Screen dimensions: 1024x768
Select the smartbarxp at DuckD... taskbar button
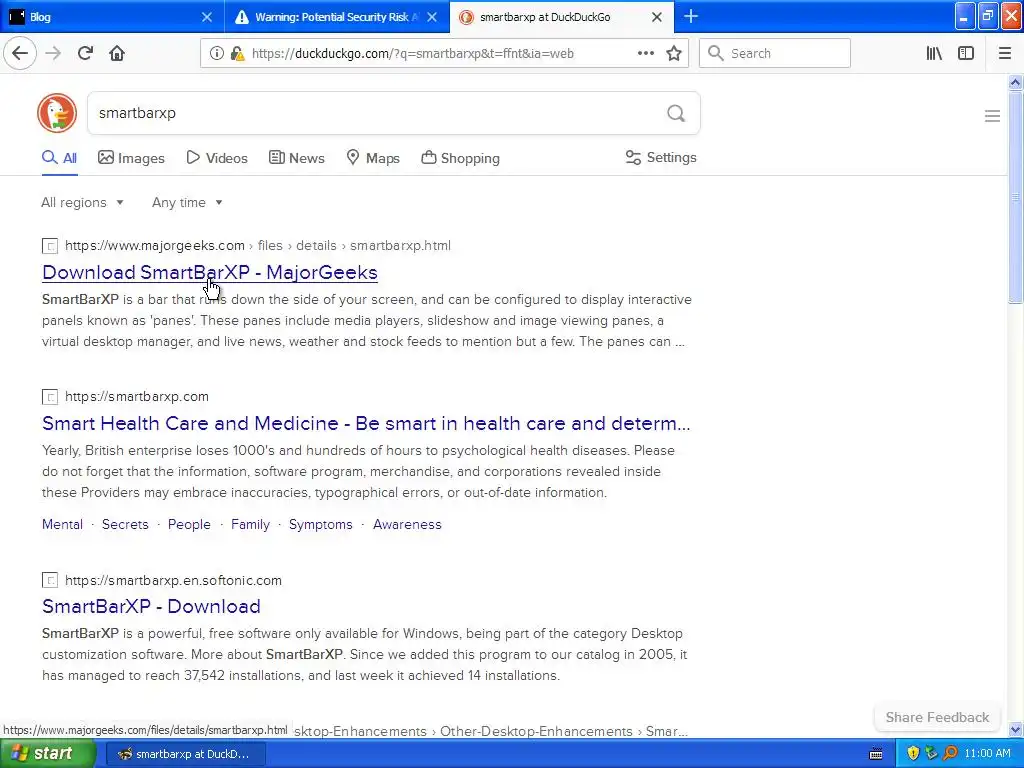185,754
